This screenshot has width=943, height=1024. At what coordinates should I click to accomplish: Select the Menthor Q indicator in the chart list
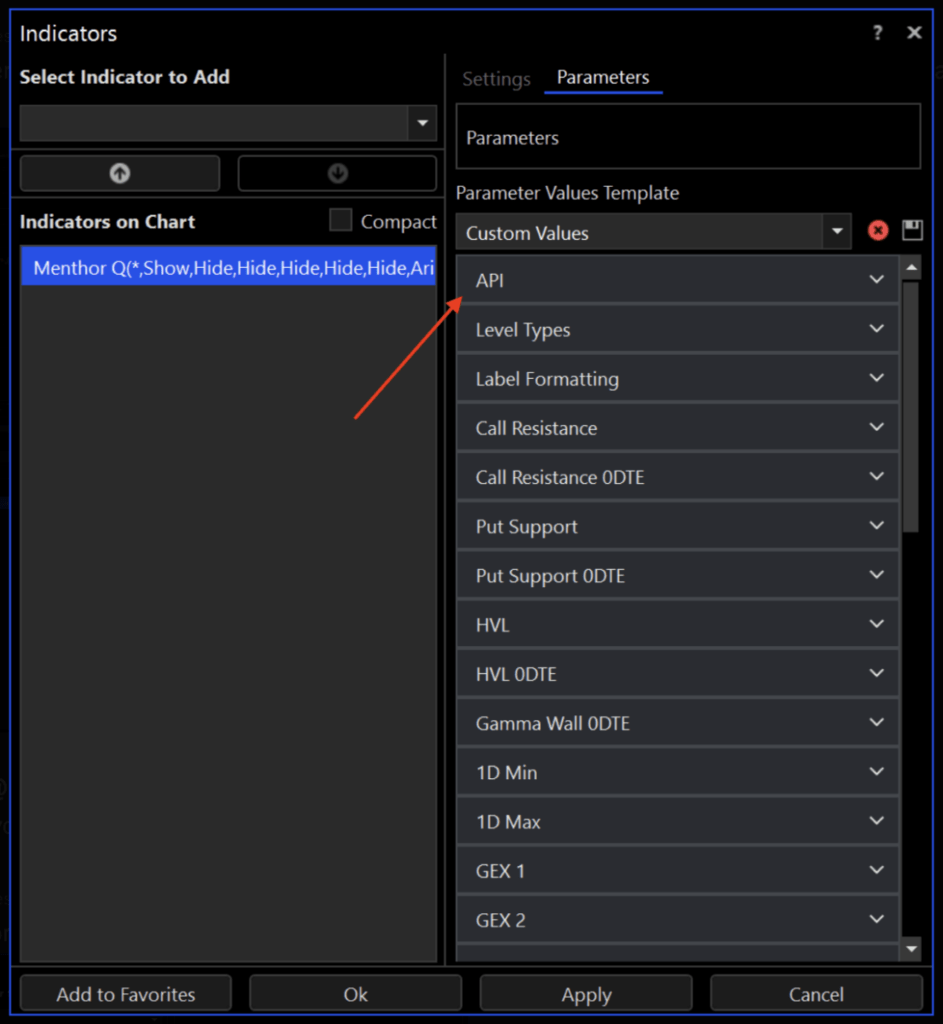pos(228,267)
